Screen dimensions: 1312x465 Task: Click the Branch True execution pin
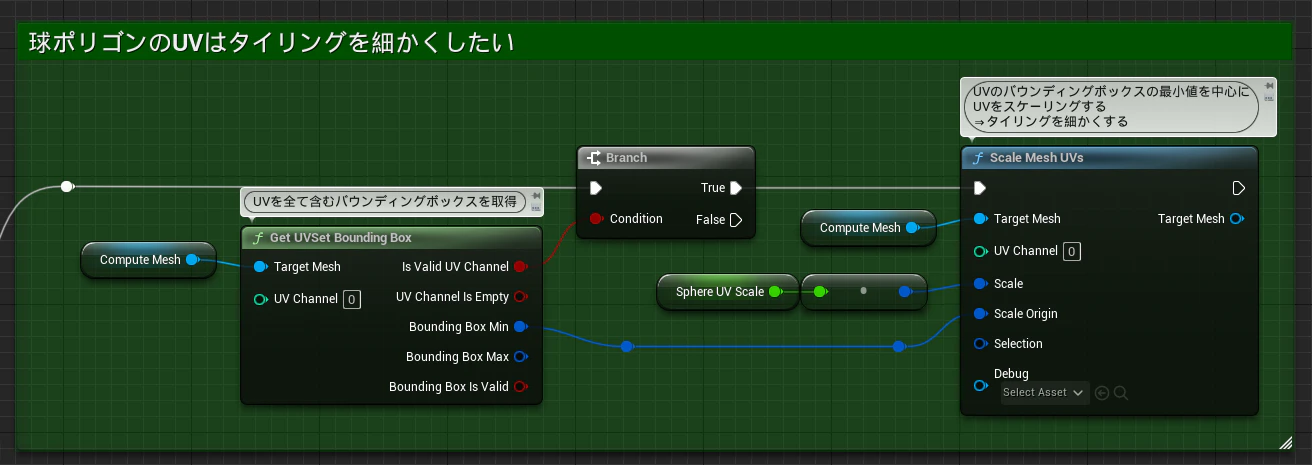(x=736, y=188)
